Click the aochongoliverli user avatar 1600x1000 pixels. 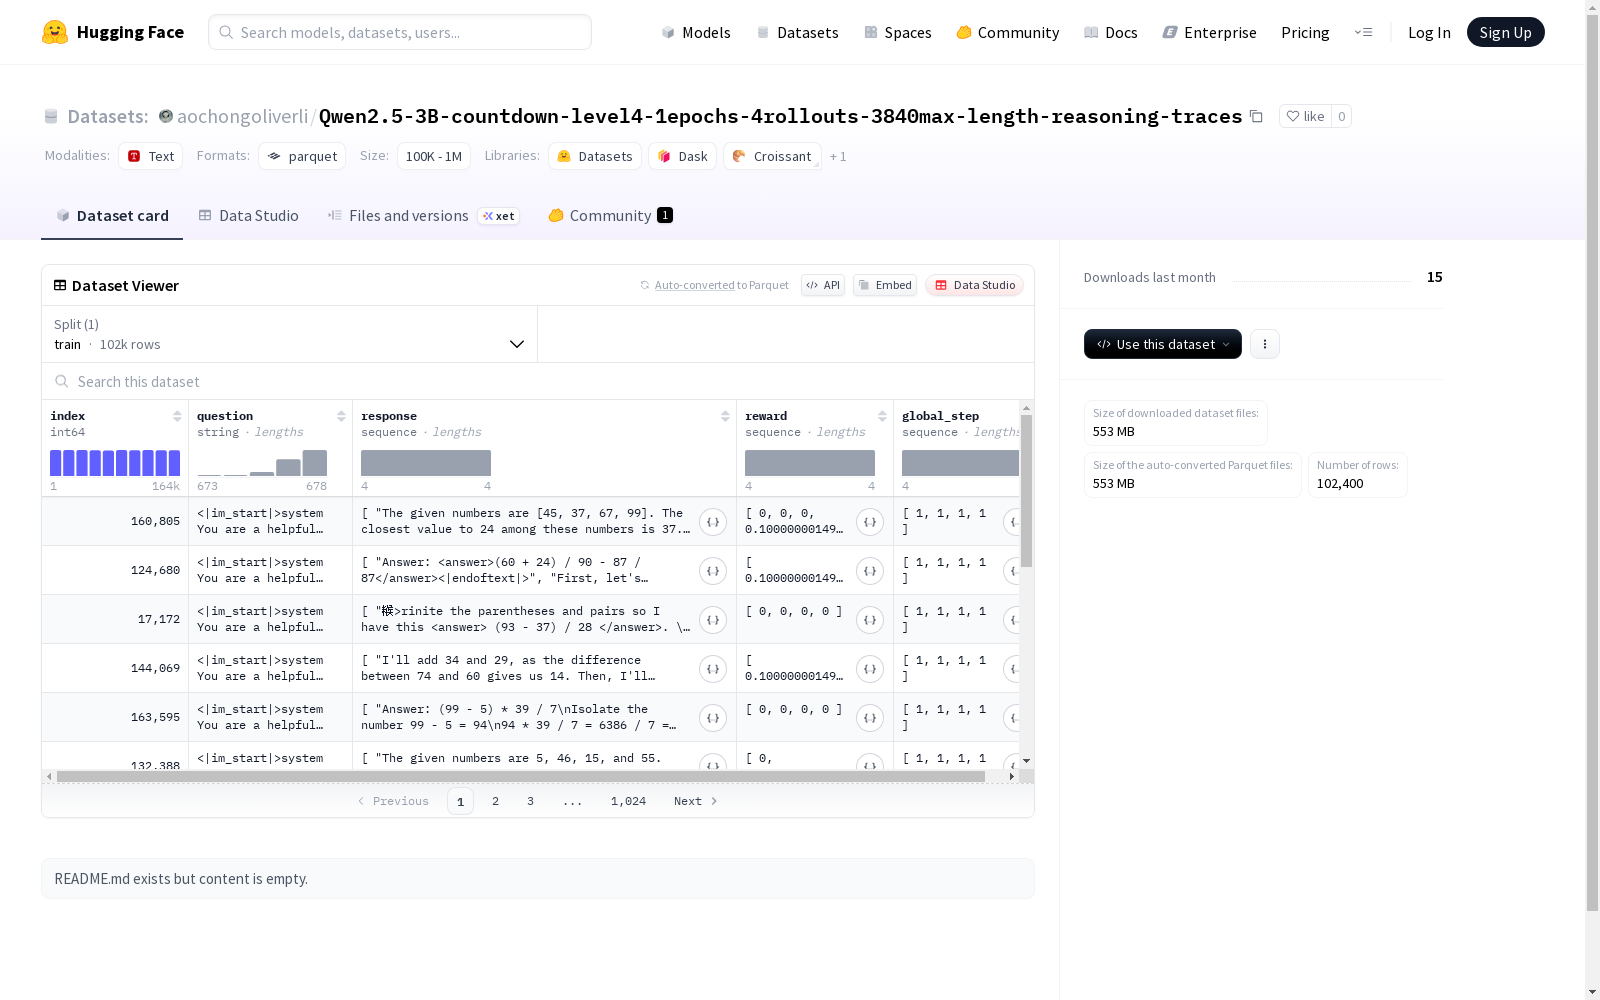point(166,116)
